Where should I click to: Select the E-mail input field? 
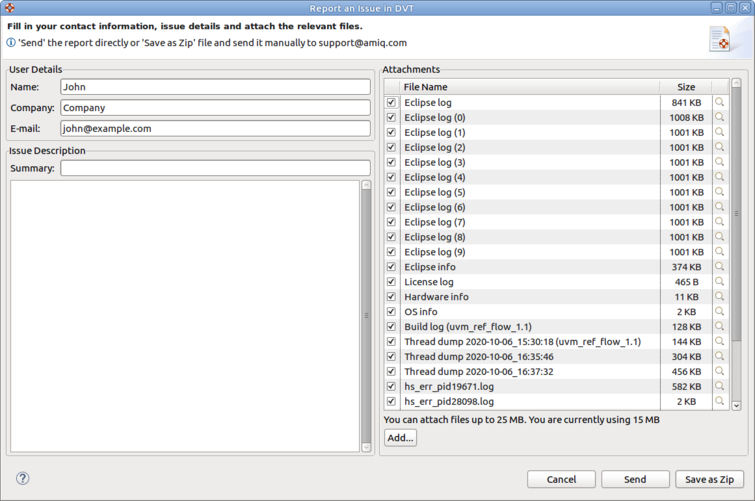click(215, 128)
